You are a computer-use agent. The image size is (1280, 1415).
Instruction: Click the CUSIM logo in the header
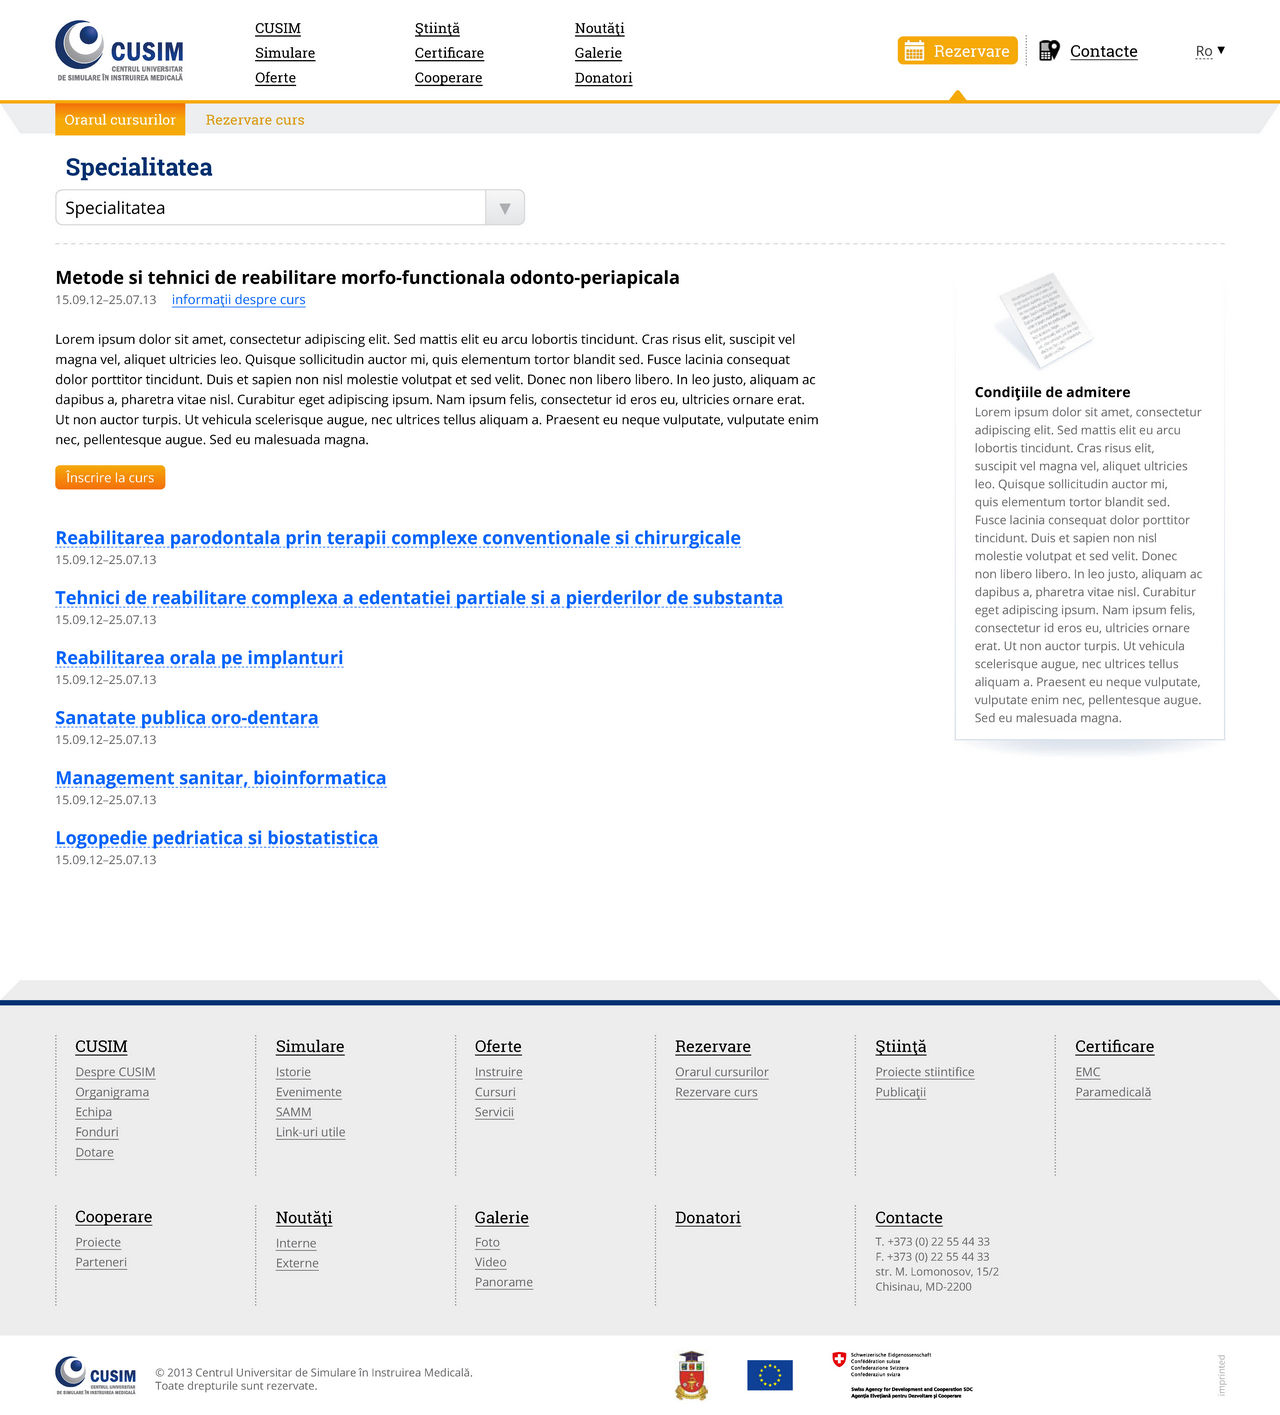(118, 50)
